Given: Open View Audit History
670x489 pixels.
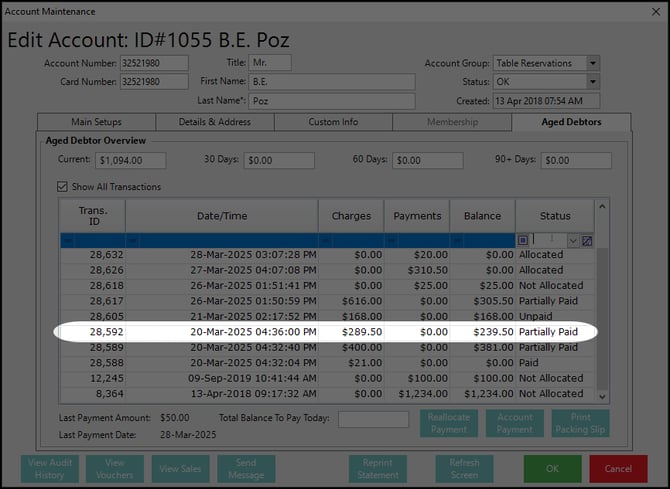Looking at the screenshot, I should coord(50,468).
